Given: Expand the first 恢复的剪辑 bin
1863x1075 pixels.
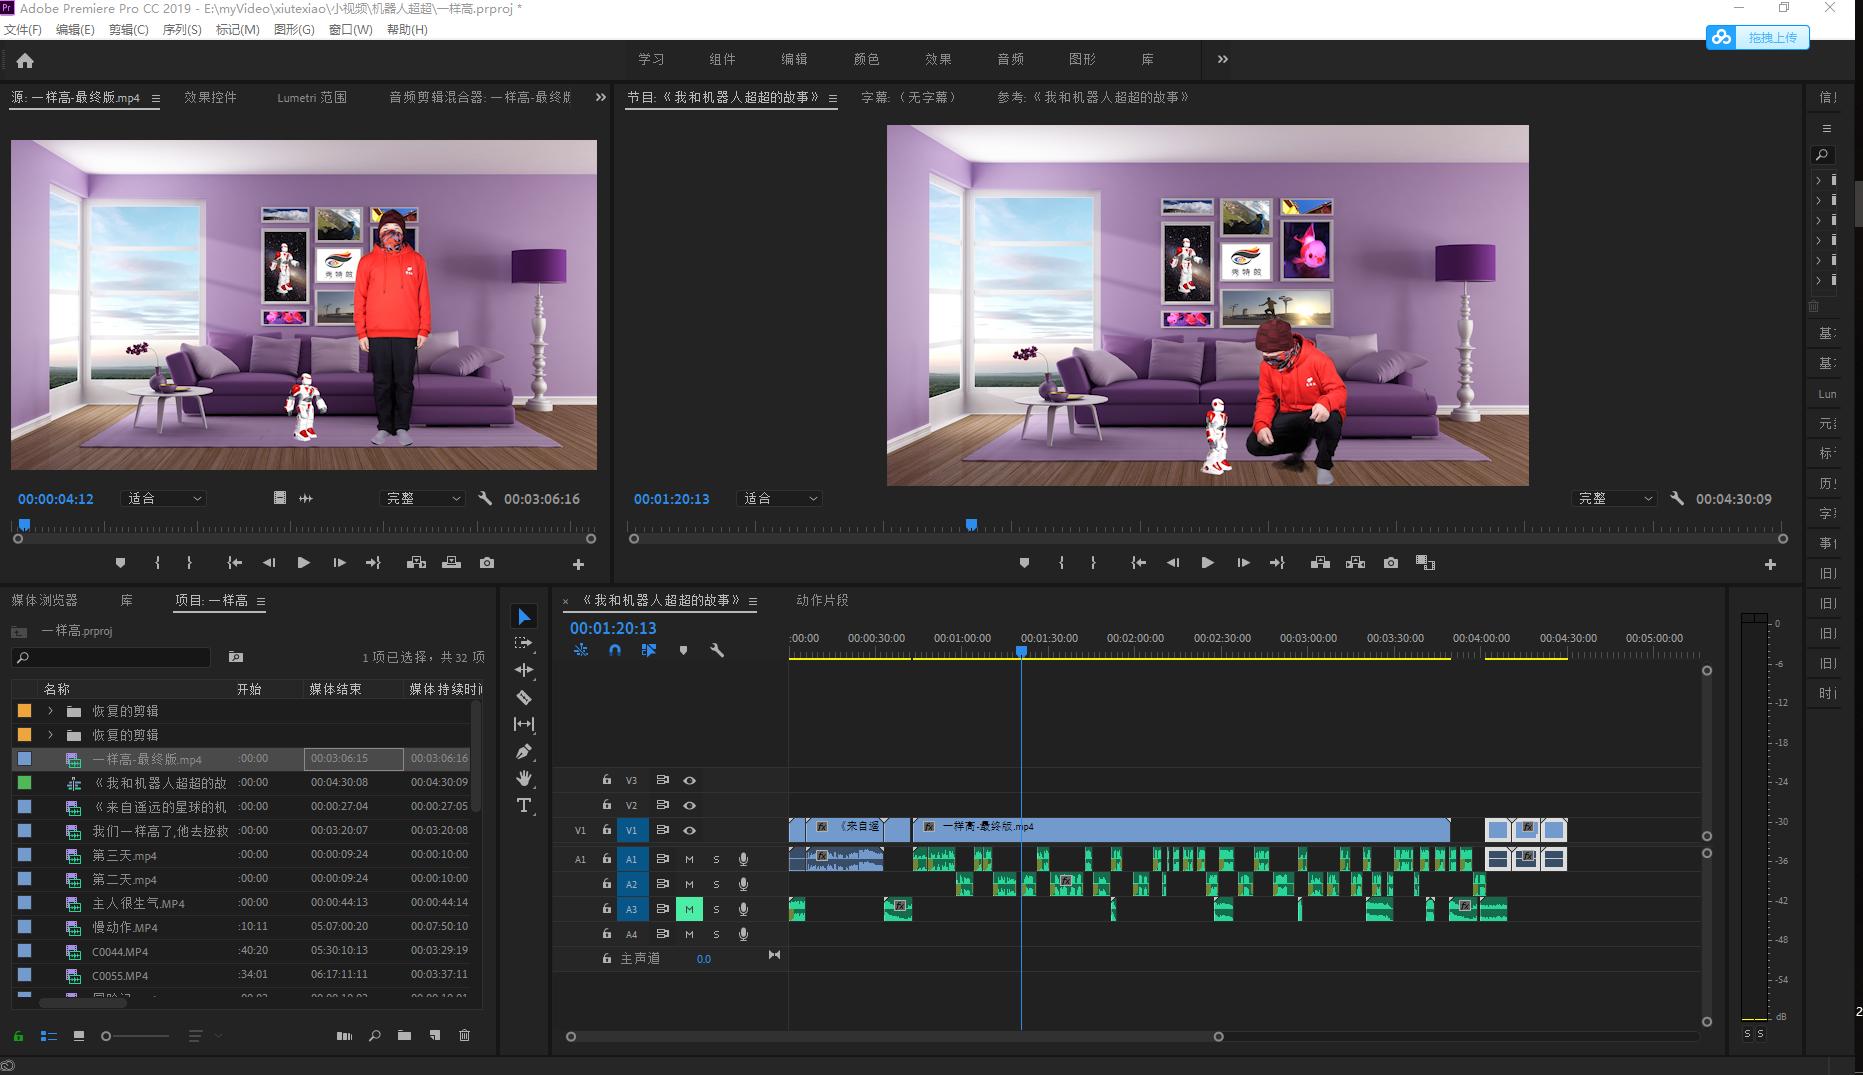Looking at the screenshot, I should pos(50,711).
